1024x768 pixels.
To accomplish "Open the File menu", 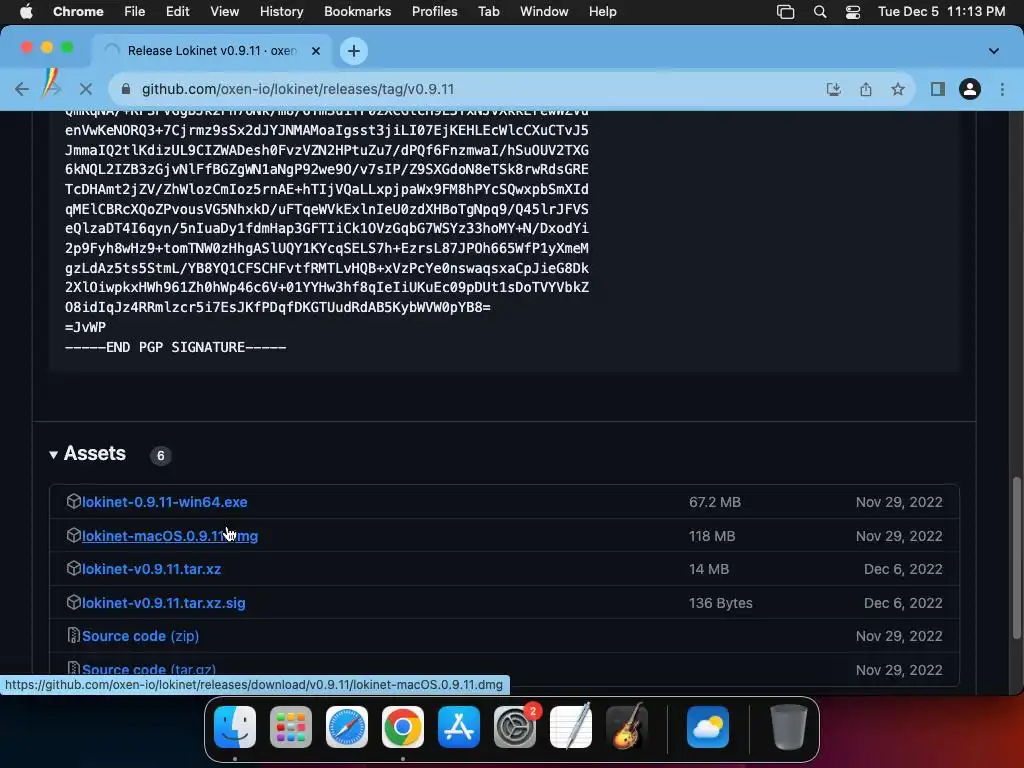I will [135, 12].
